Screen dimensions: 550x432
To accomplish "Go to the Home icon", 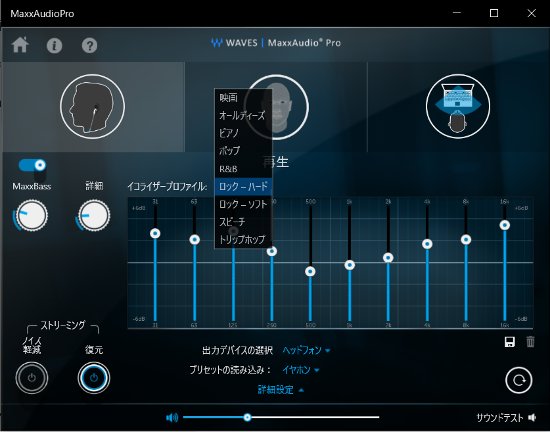I will point(20,45).
